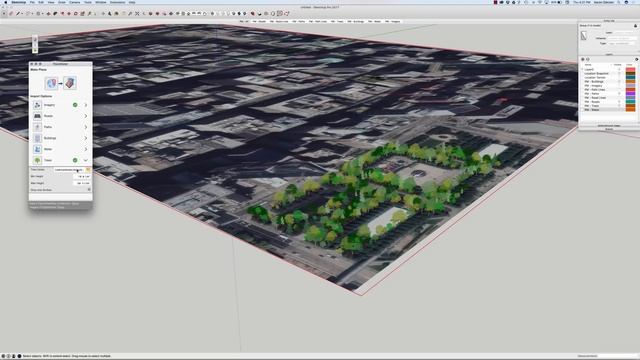Select PM - Path Lines layer row
The height and width of the screenshot is (360, 640).
tap(608, 89)
